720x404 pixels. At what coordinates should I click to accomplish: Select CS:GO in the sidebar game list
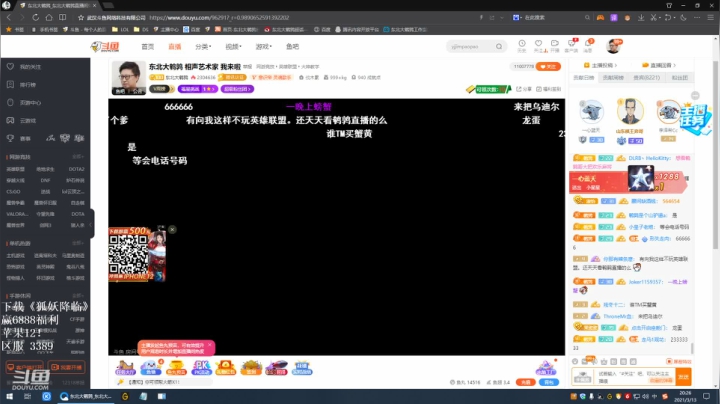coord(13,192)
